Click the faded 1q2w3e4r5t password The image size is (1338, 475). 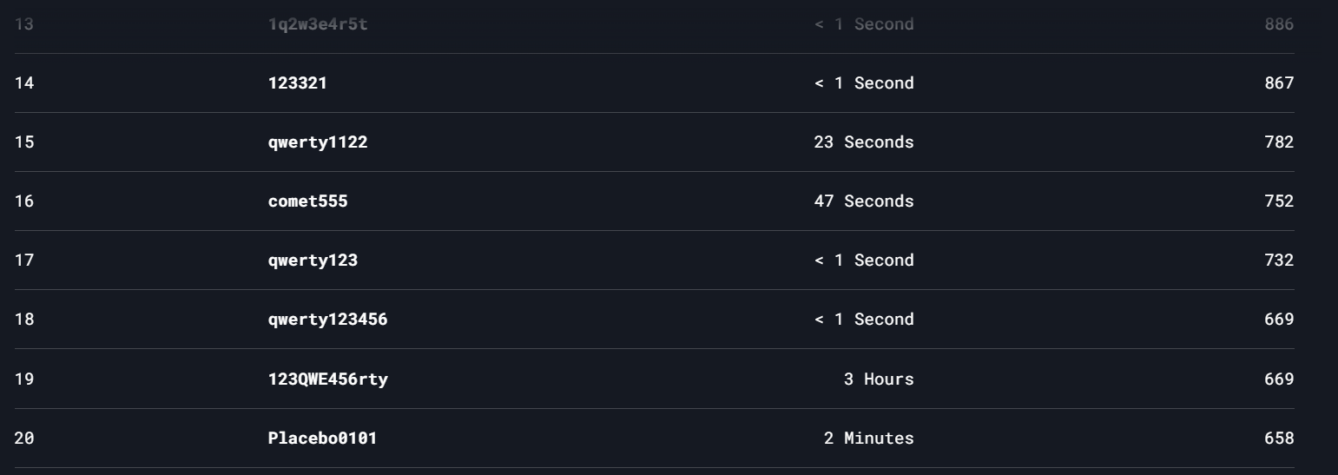point(317,24)
